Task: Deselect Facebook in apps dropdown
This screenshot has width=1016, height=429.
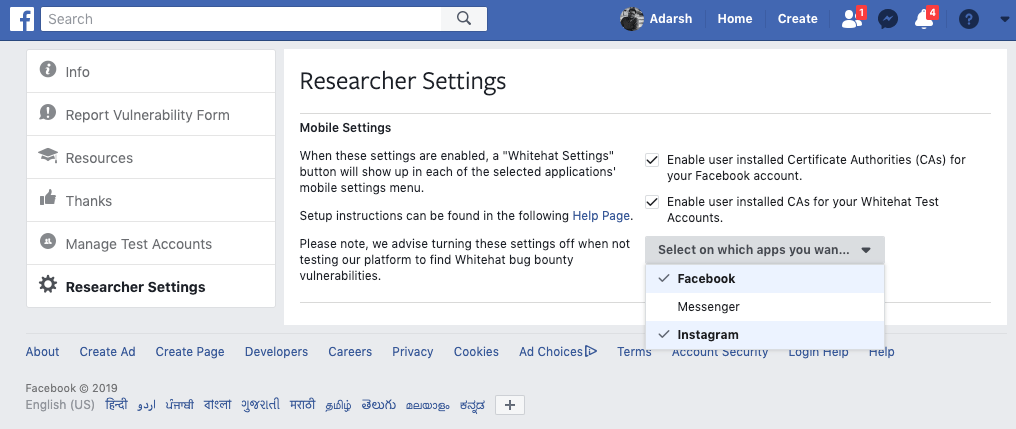Action: tap(765, 279)
